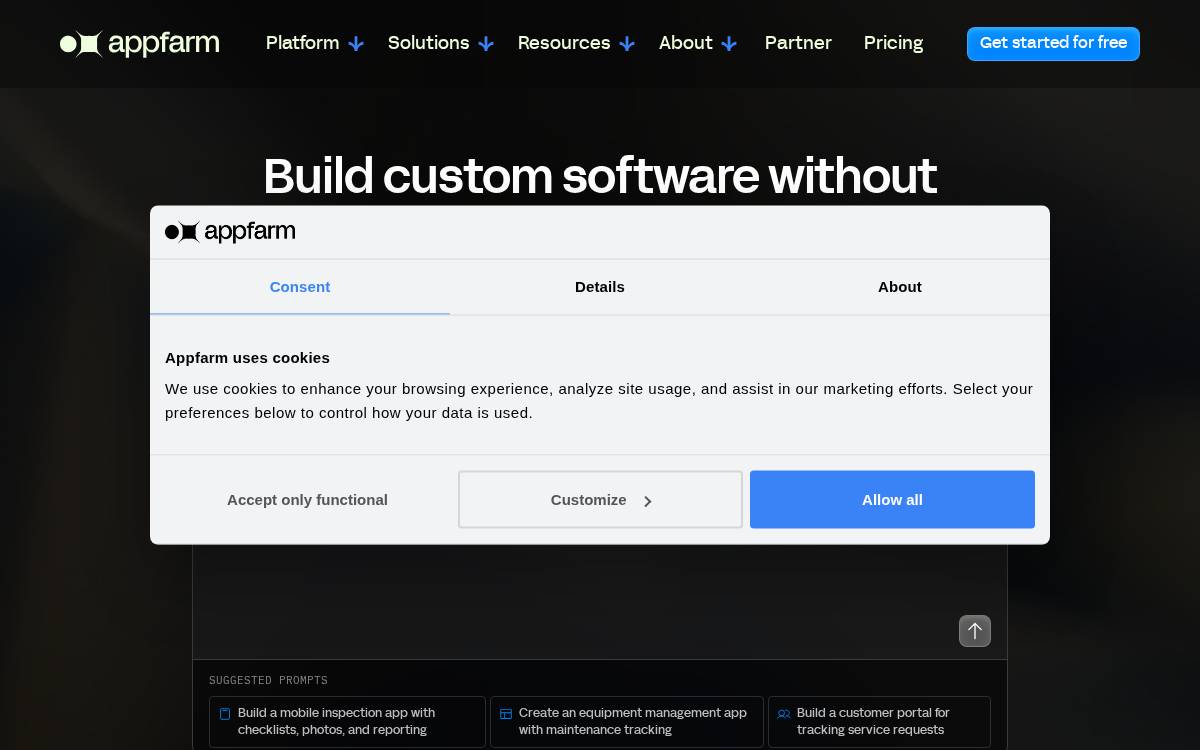
Task: Click the appfarm logo in the cookie dialog
Action: [230, 232]
